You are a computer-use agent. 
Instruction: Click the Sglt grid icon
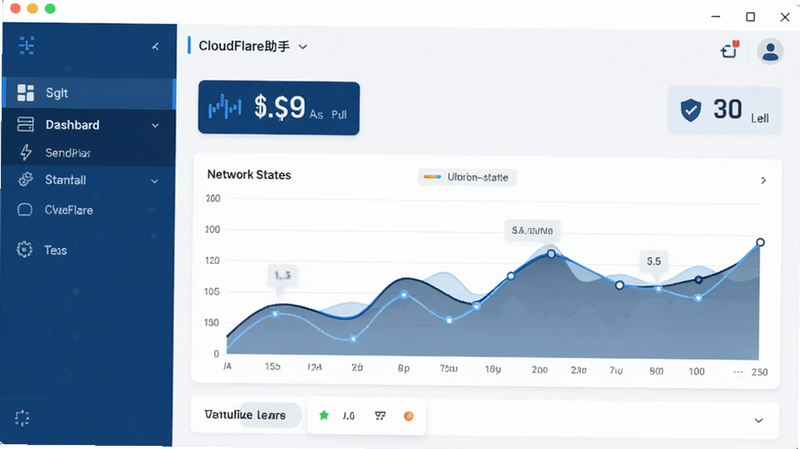[26, 93]
